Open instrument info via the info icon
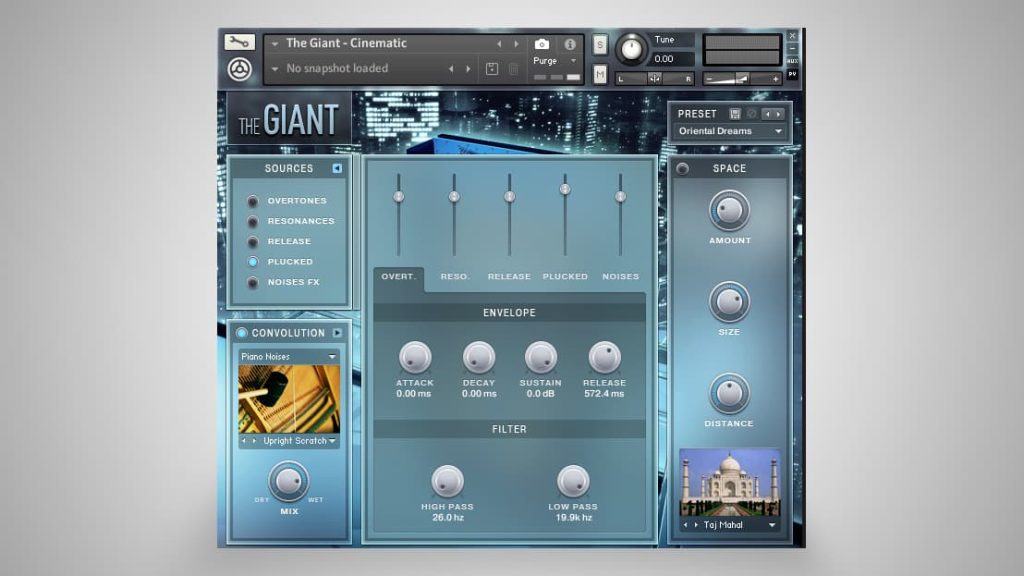 pos(571,43)
